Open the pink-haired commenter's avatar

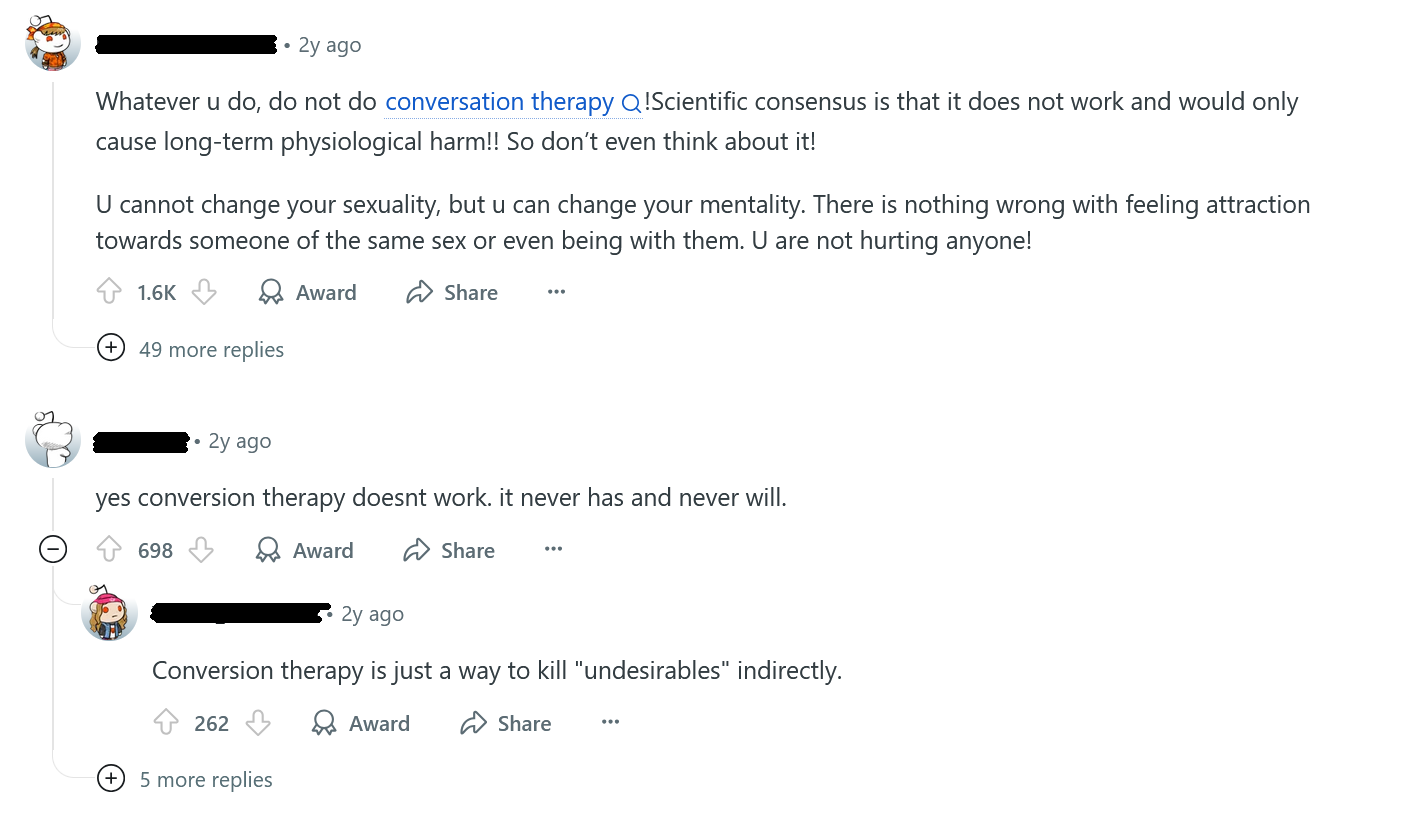pyautogui.click(x=109, y=613)
